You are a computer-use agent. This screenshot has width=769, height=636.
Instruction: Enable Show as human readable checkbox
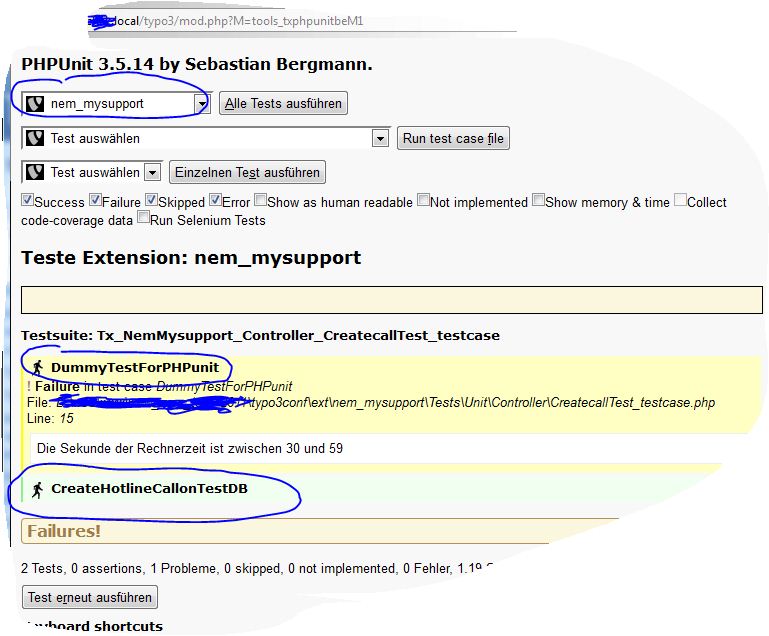coord(260,200)
